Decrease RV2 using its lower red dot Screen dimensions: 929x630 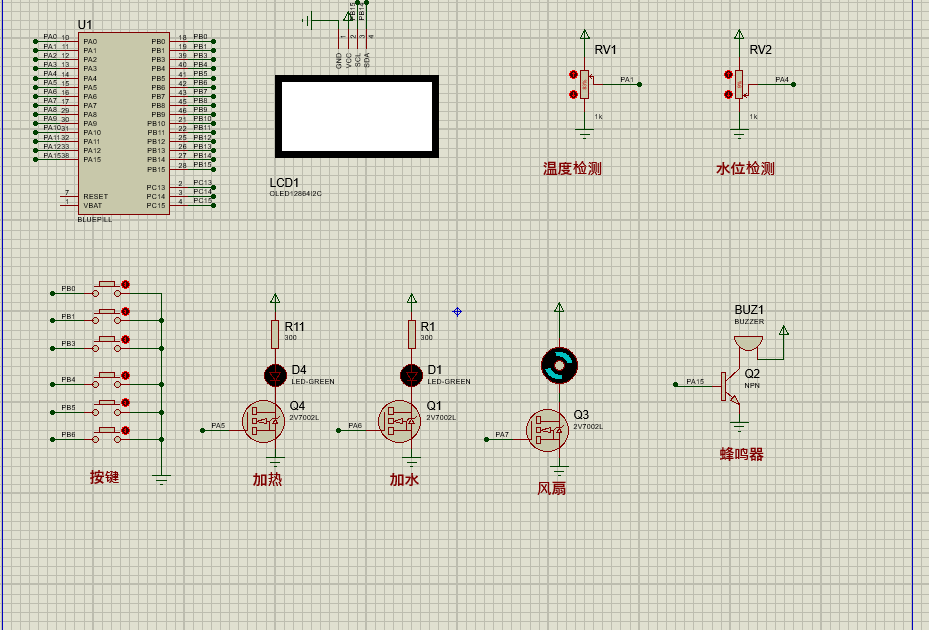point(728,94)
